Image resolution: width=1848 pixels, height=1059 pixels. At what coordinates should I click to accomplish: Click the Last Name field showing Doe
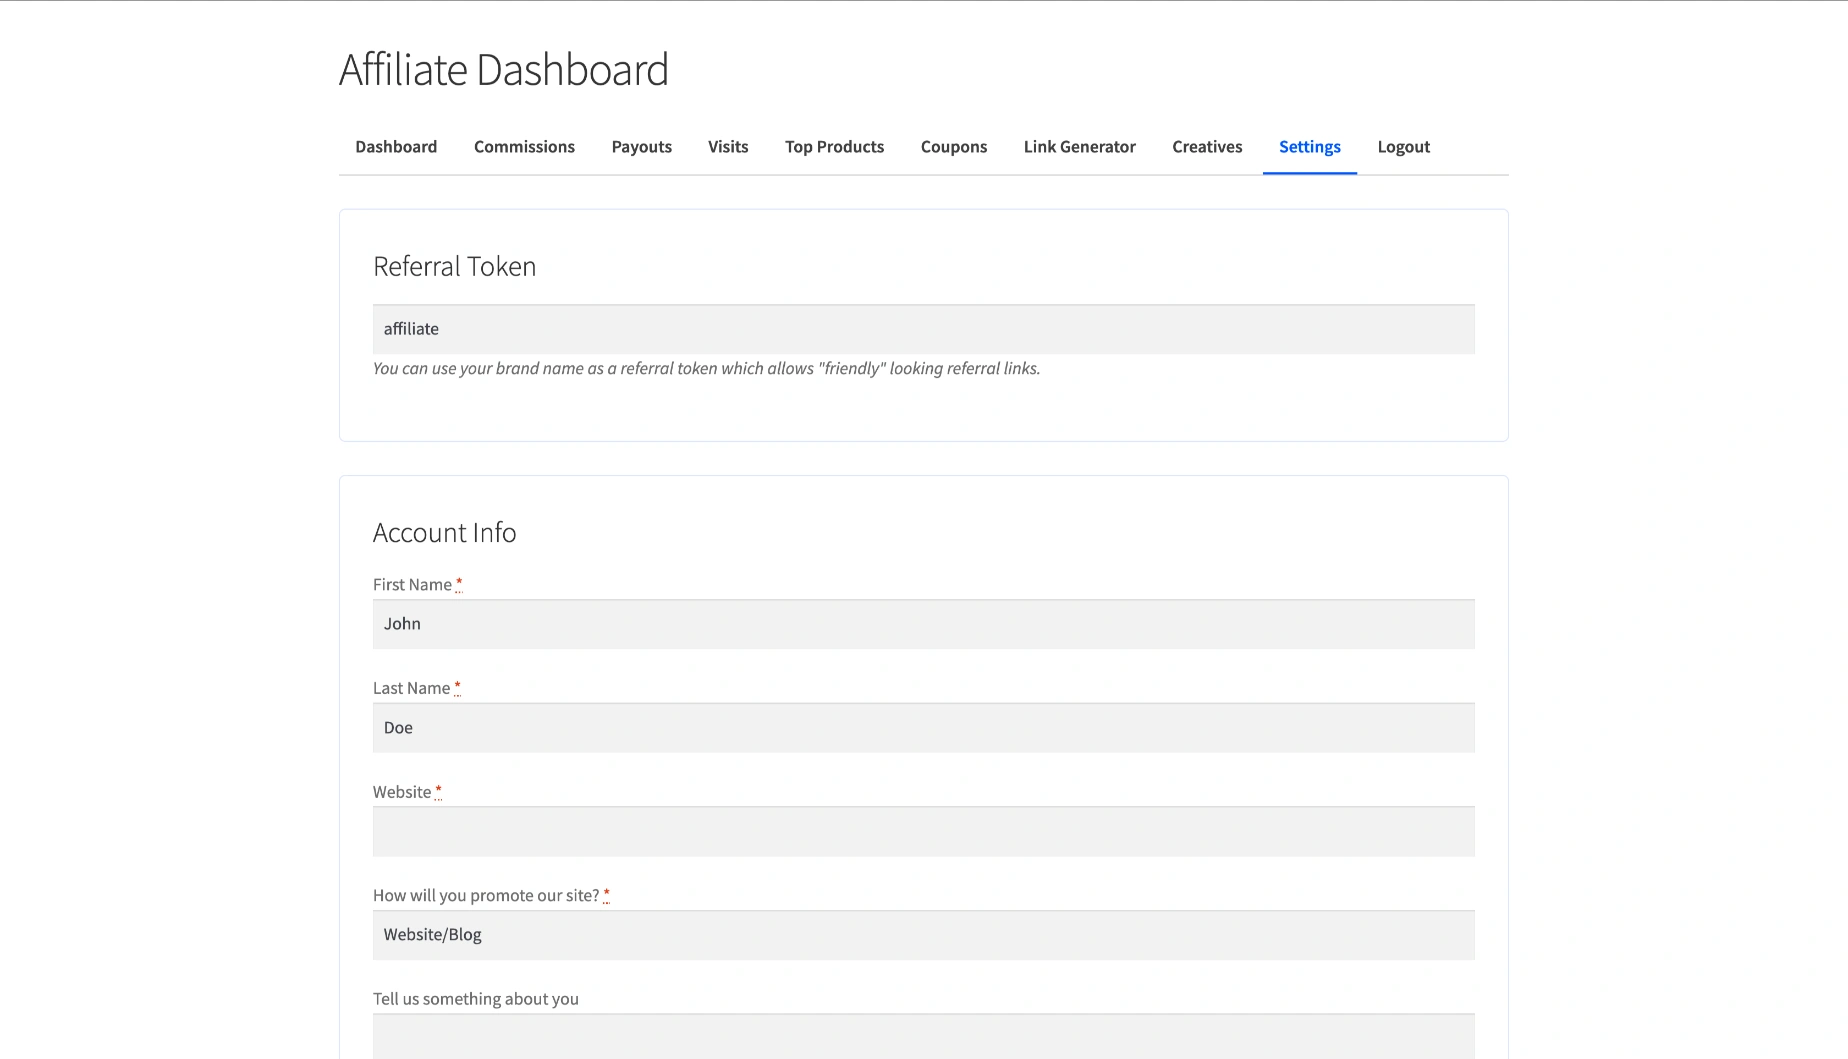pos(923,728)
